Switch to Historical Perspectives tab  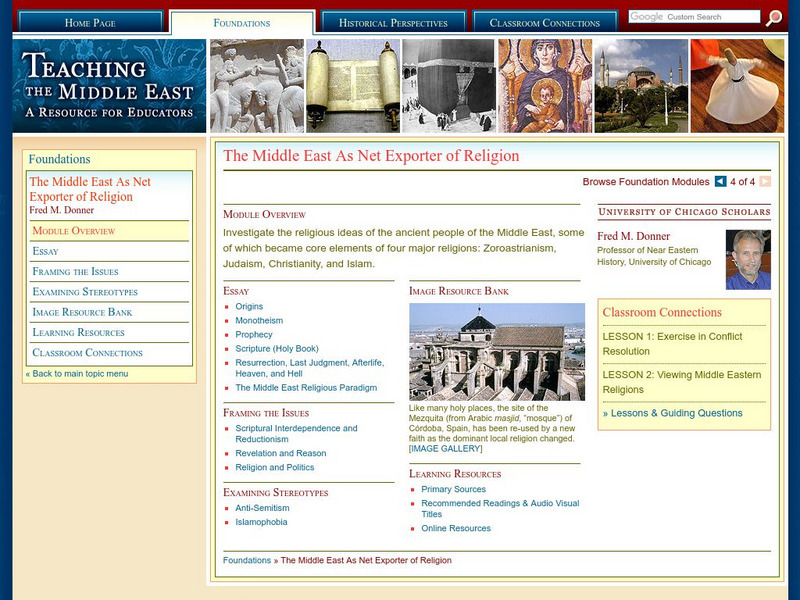tap(393, 23)
